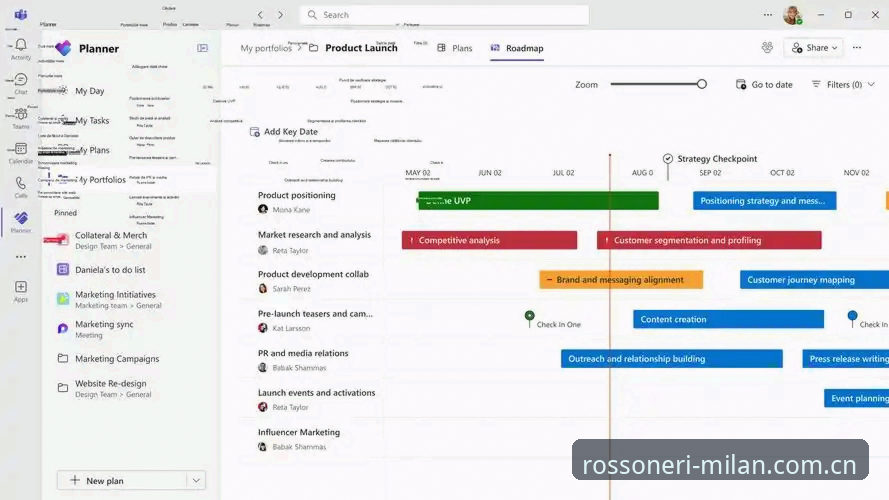Click the Microsoft Teams logo icon

[x=21, y=15]
